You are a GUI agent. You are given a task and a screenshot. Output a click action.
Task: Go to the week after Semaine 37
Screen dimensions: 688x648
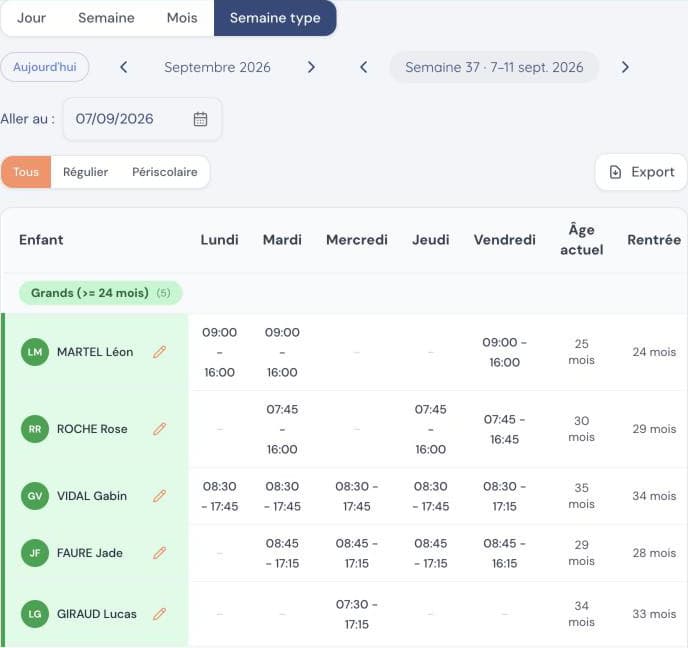click(x=625, y=67)
